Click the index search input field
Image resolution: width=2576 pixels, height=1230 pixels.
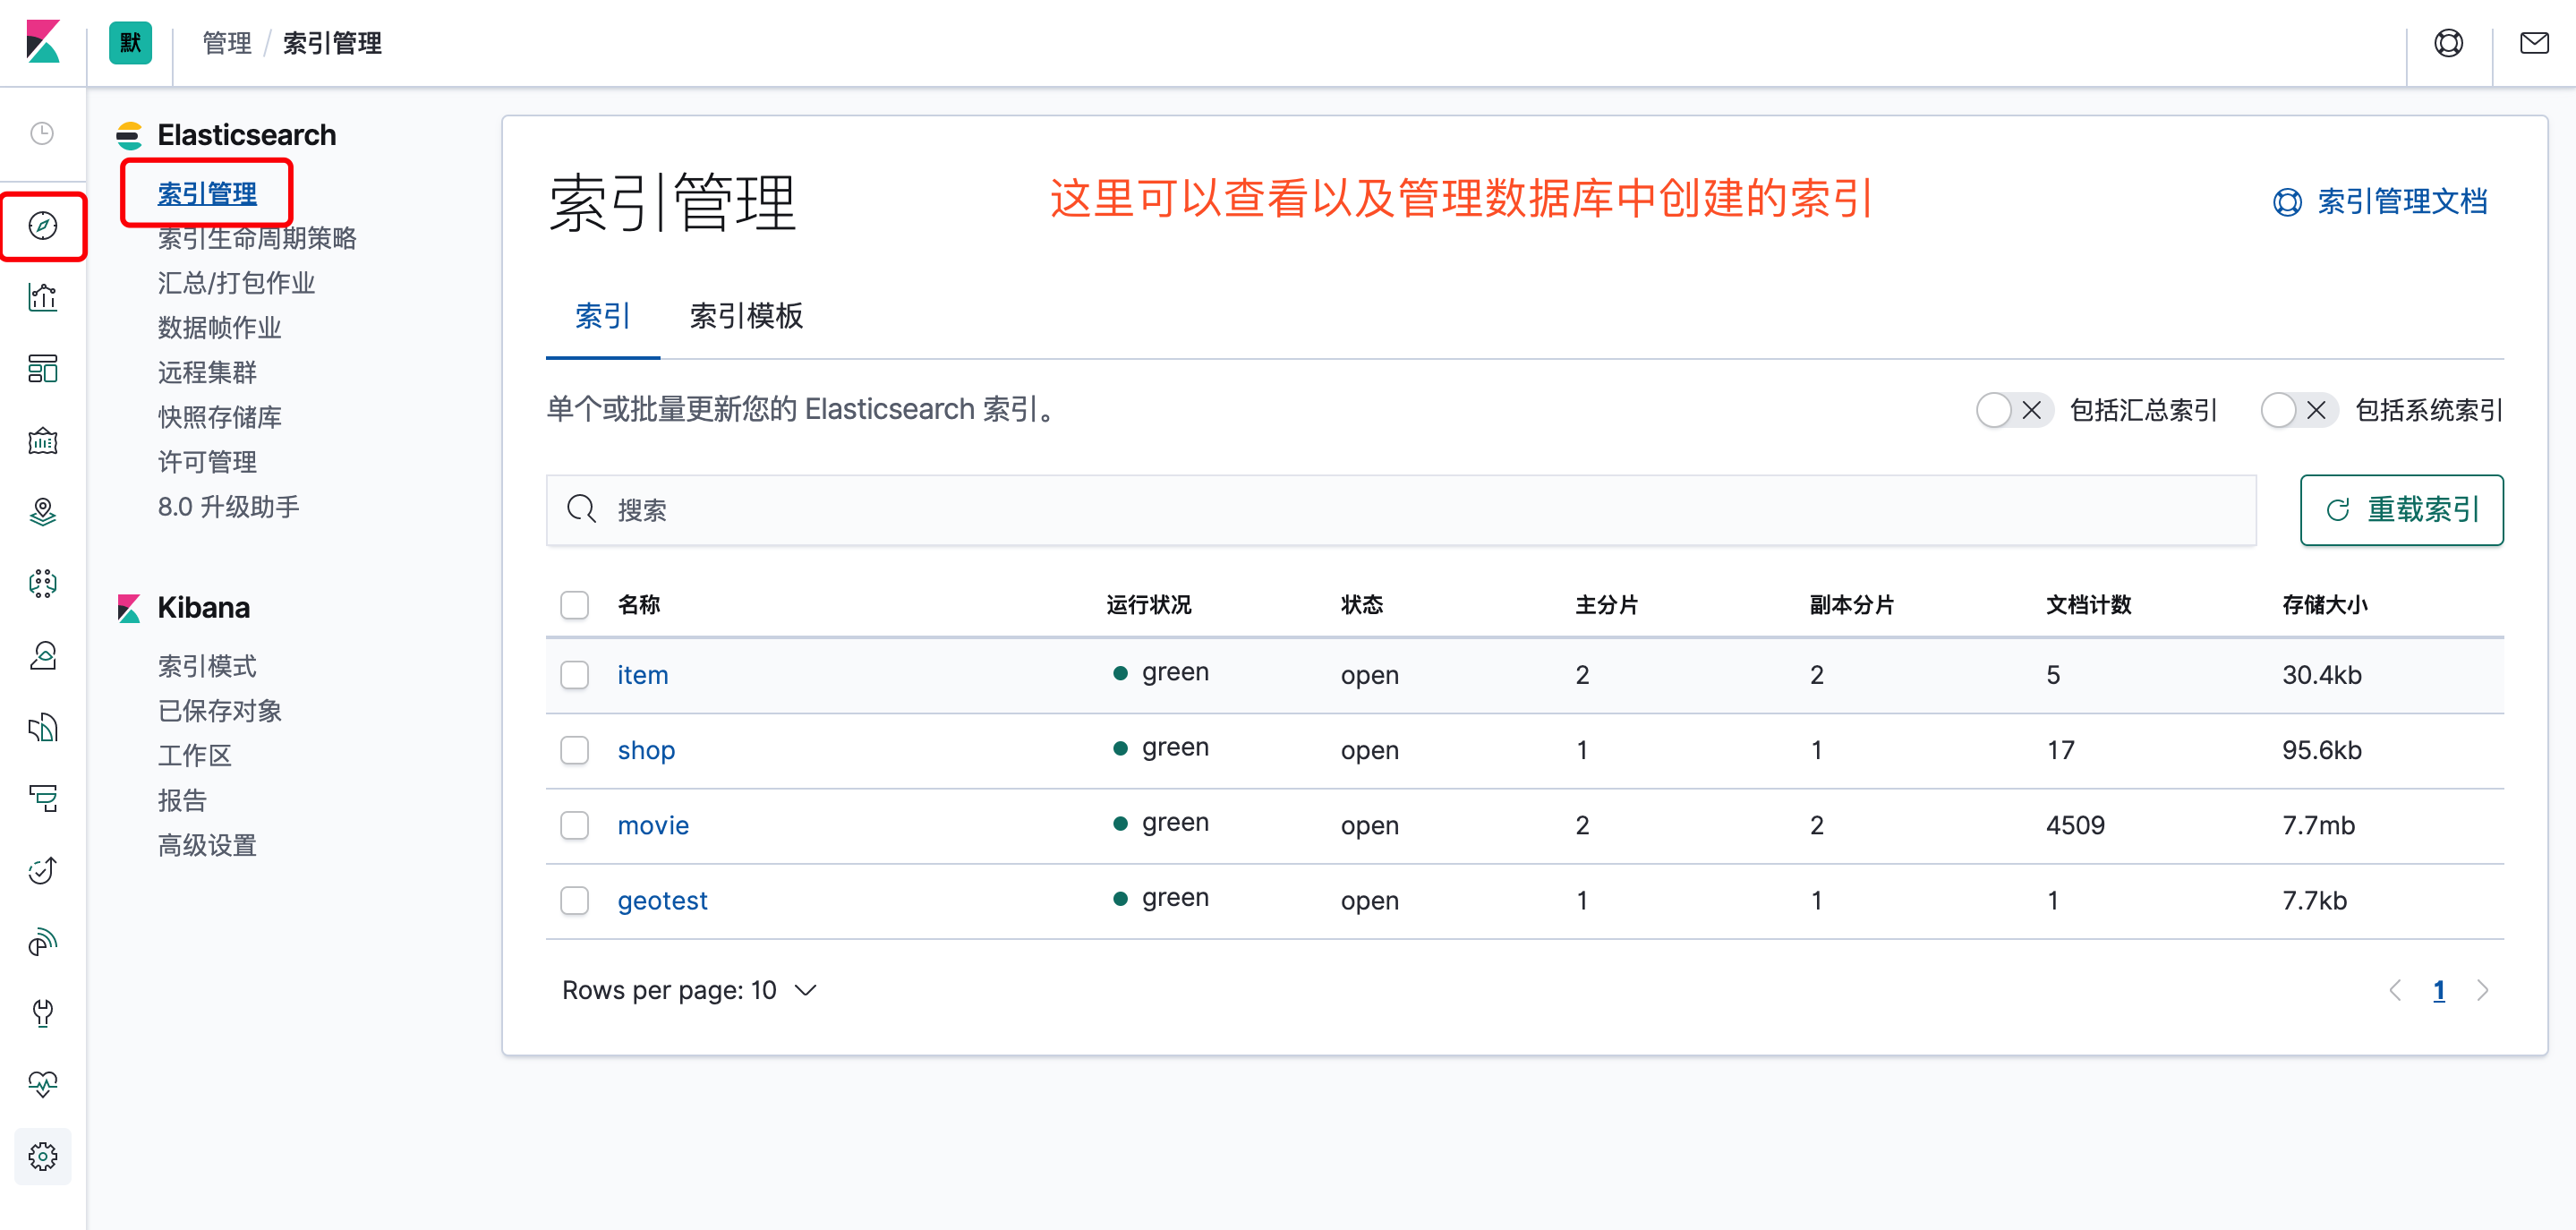coord(1400,510)
